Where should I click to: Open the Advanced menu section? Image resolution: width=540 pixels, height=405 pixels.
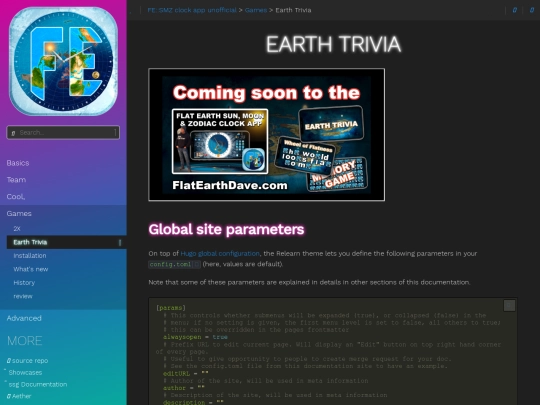pos(24,318)
